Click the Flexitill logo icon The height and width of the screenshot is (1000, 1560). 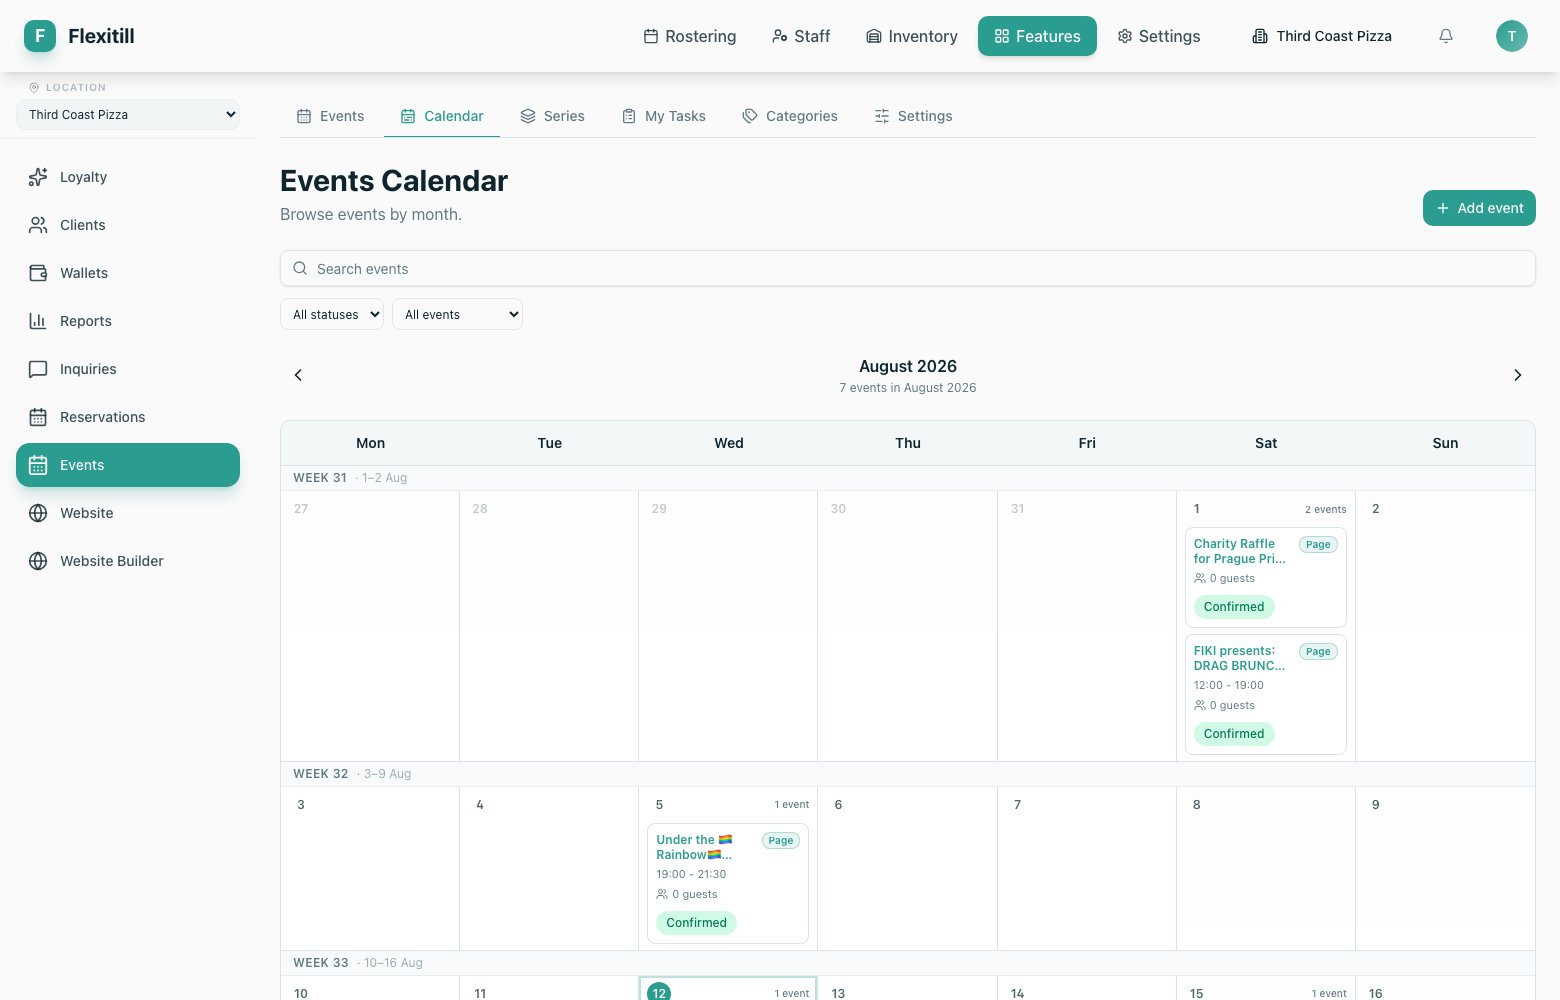tap(40, 36)
